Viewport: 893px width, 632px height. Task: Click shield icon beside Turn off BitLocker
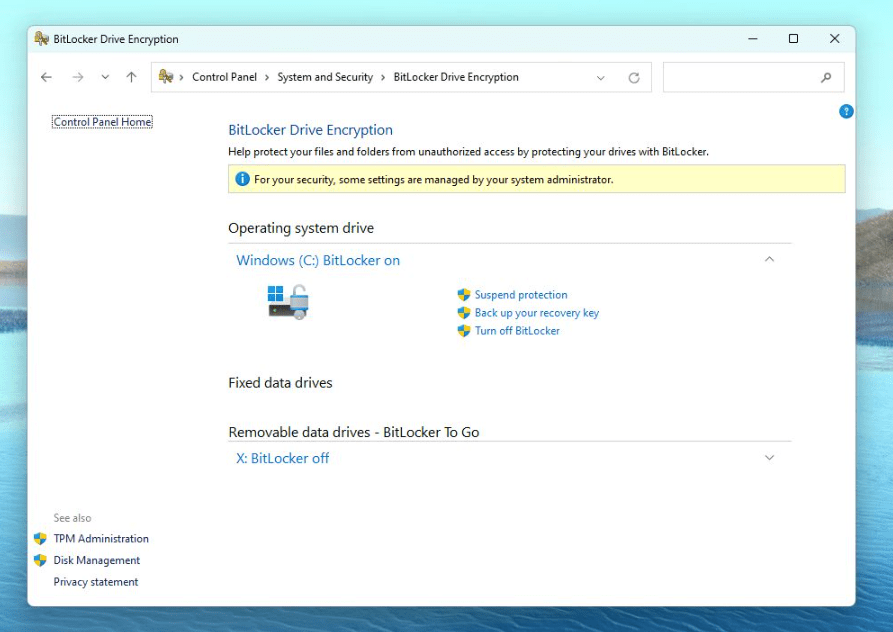pos(464,331)
